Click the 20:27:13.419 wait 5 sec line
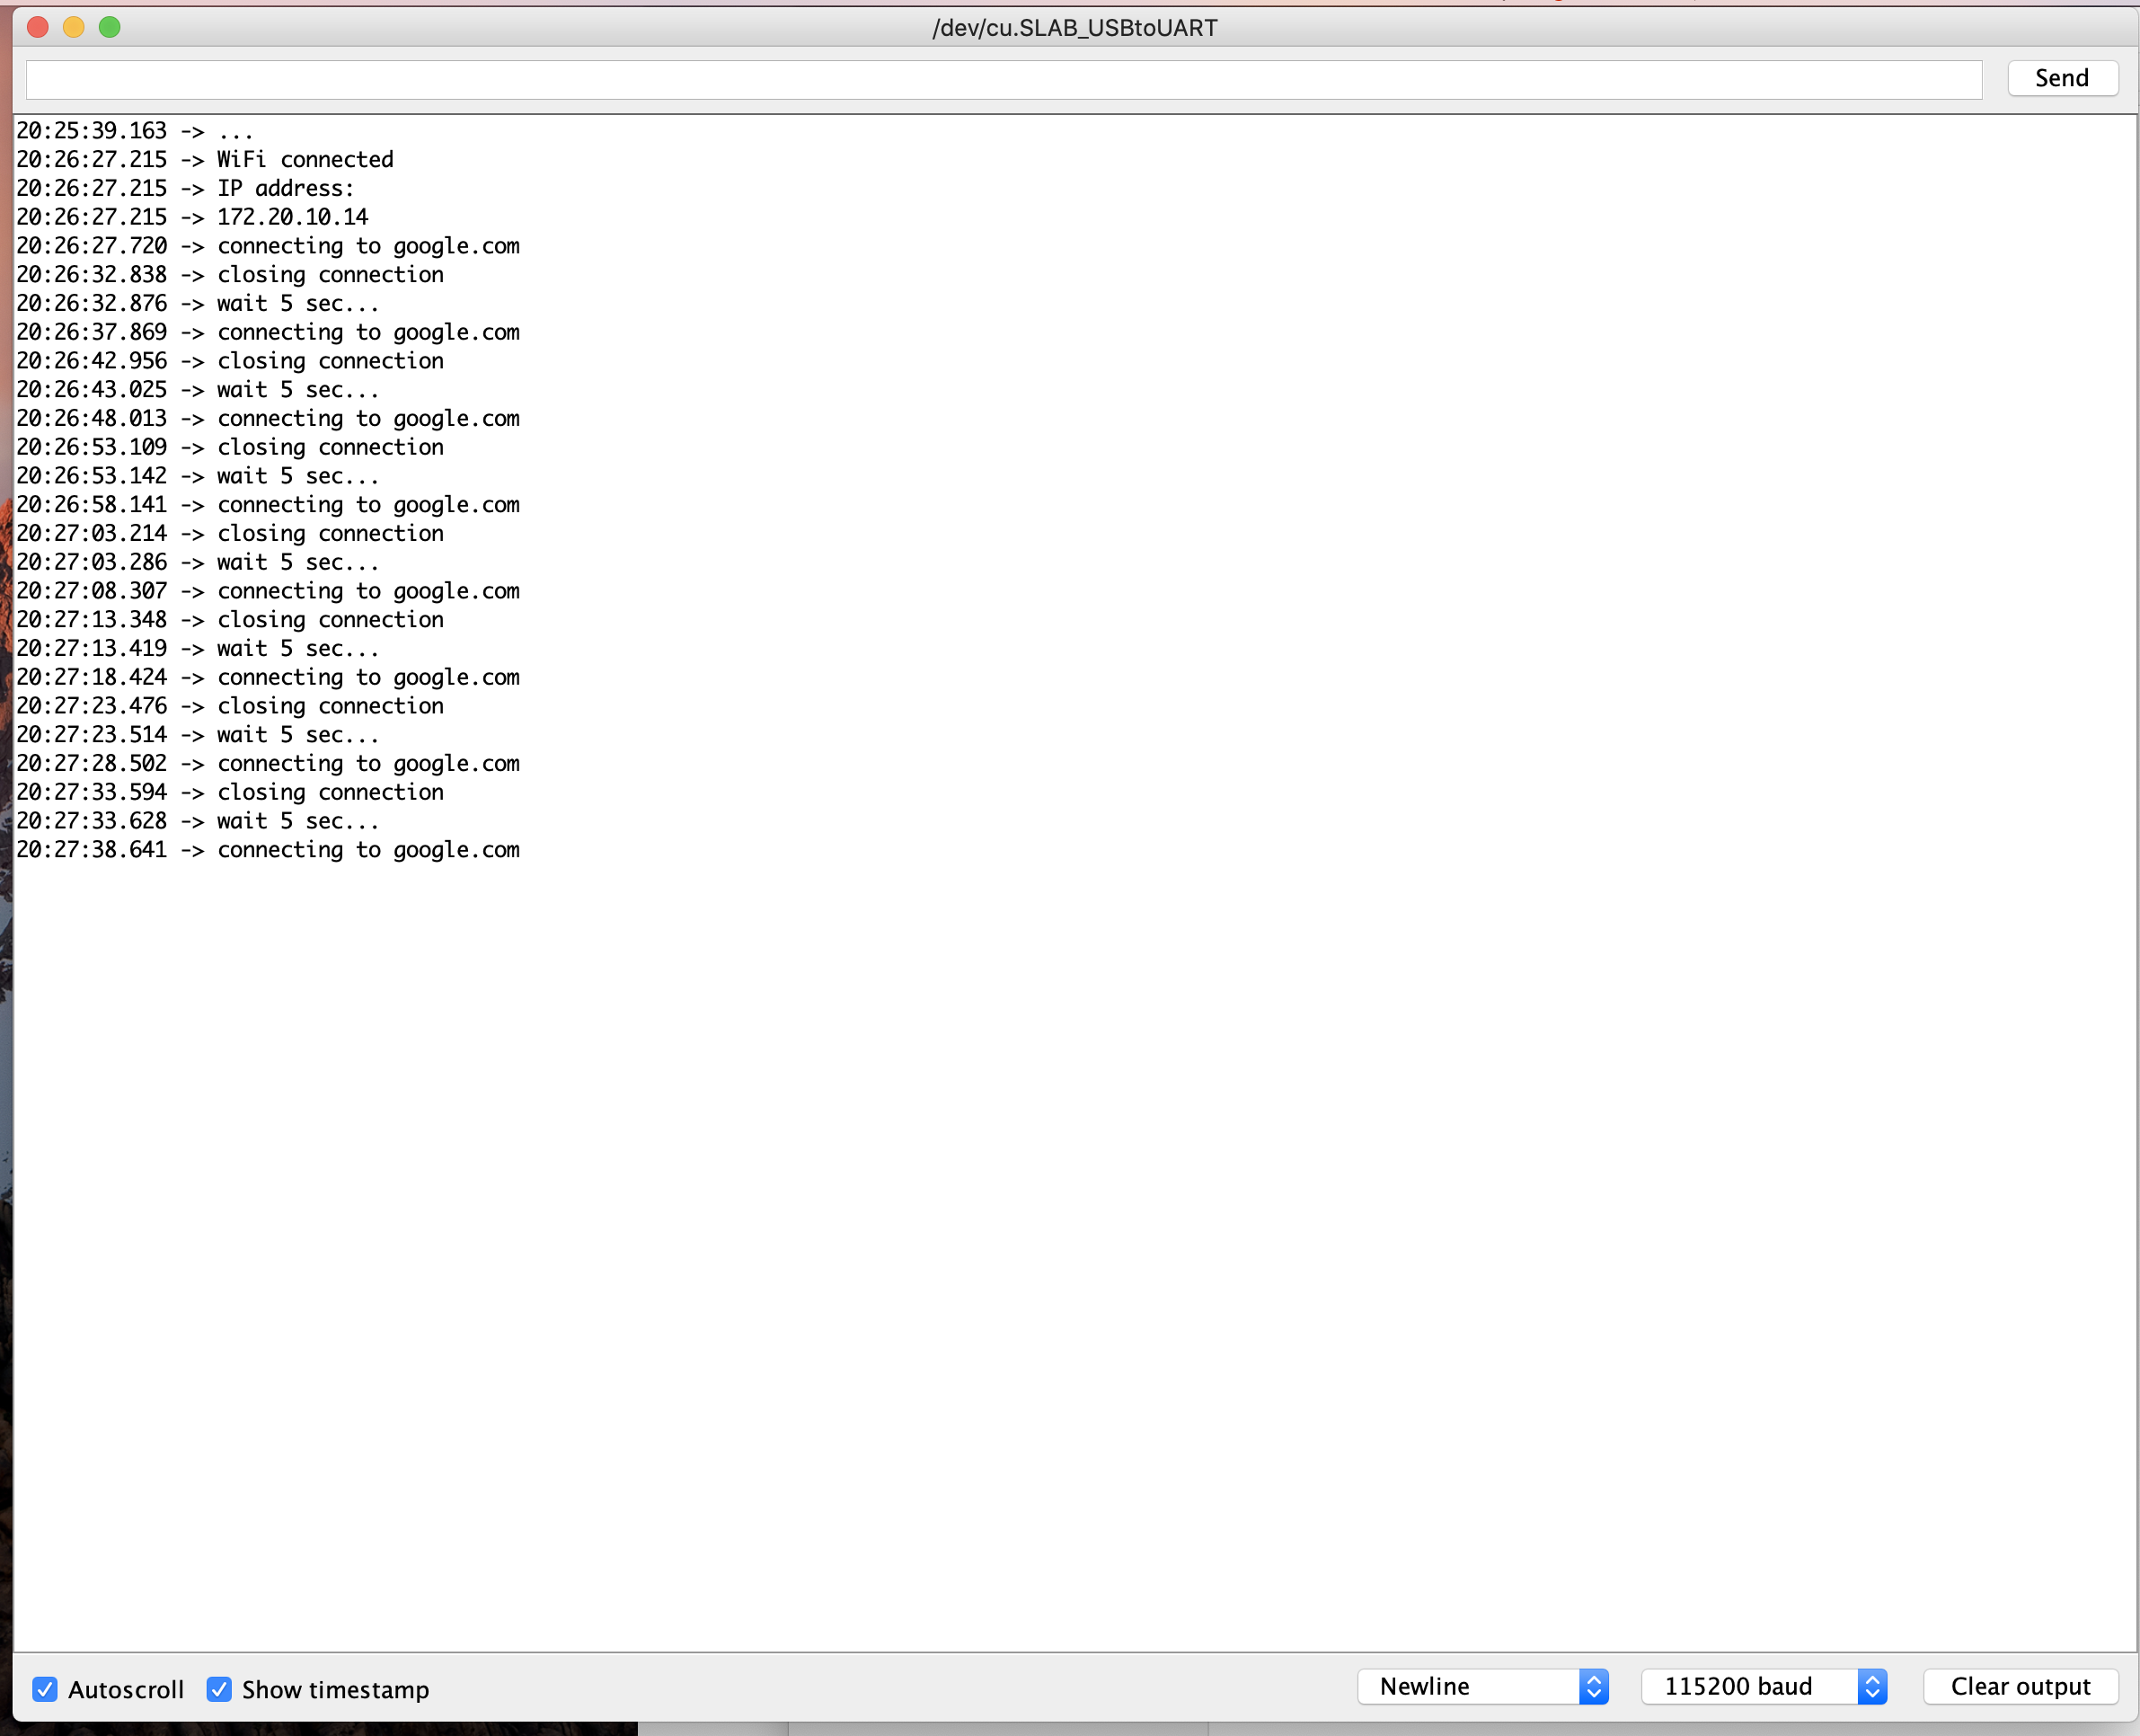The image size is (2140, 1736). point(198,649)
